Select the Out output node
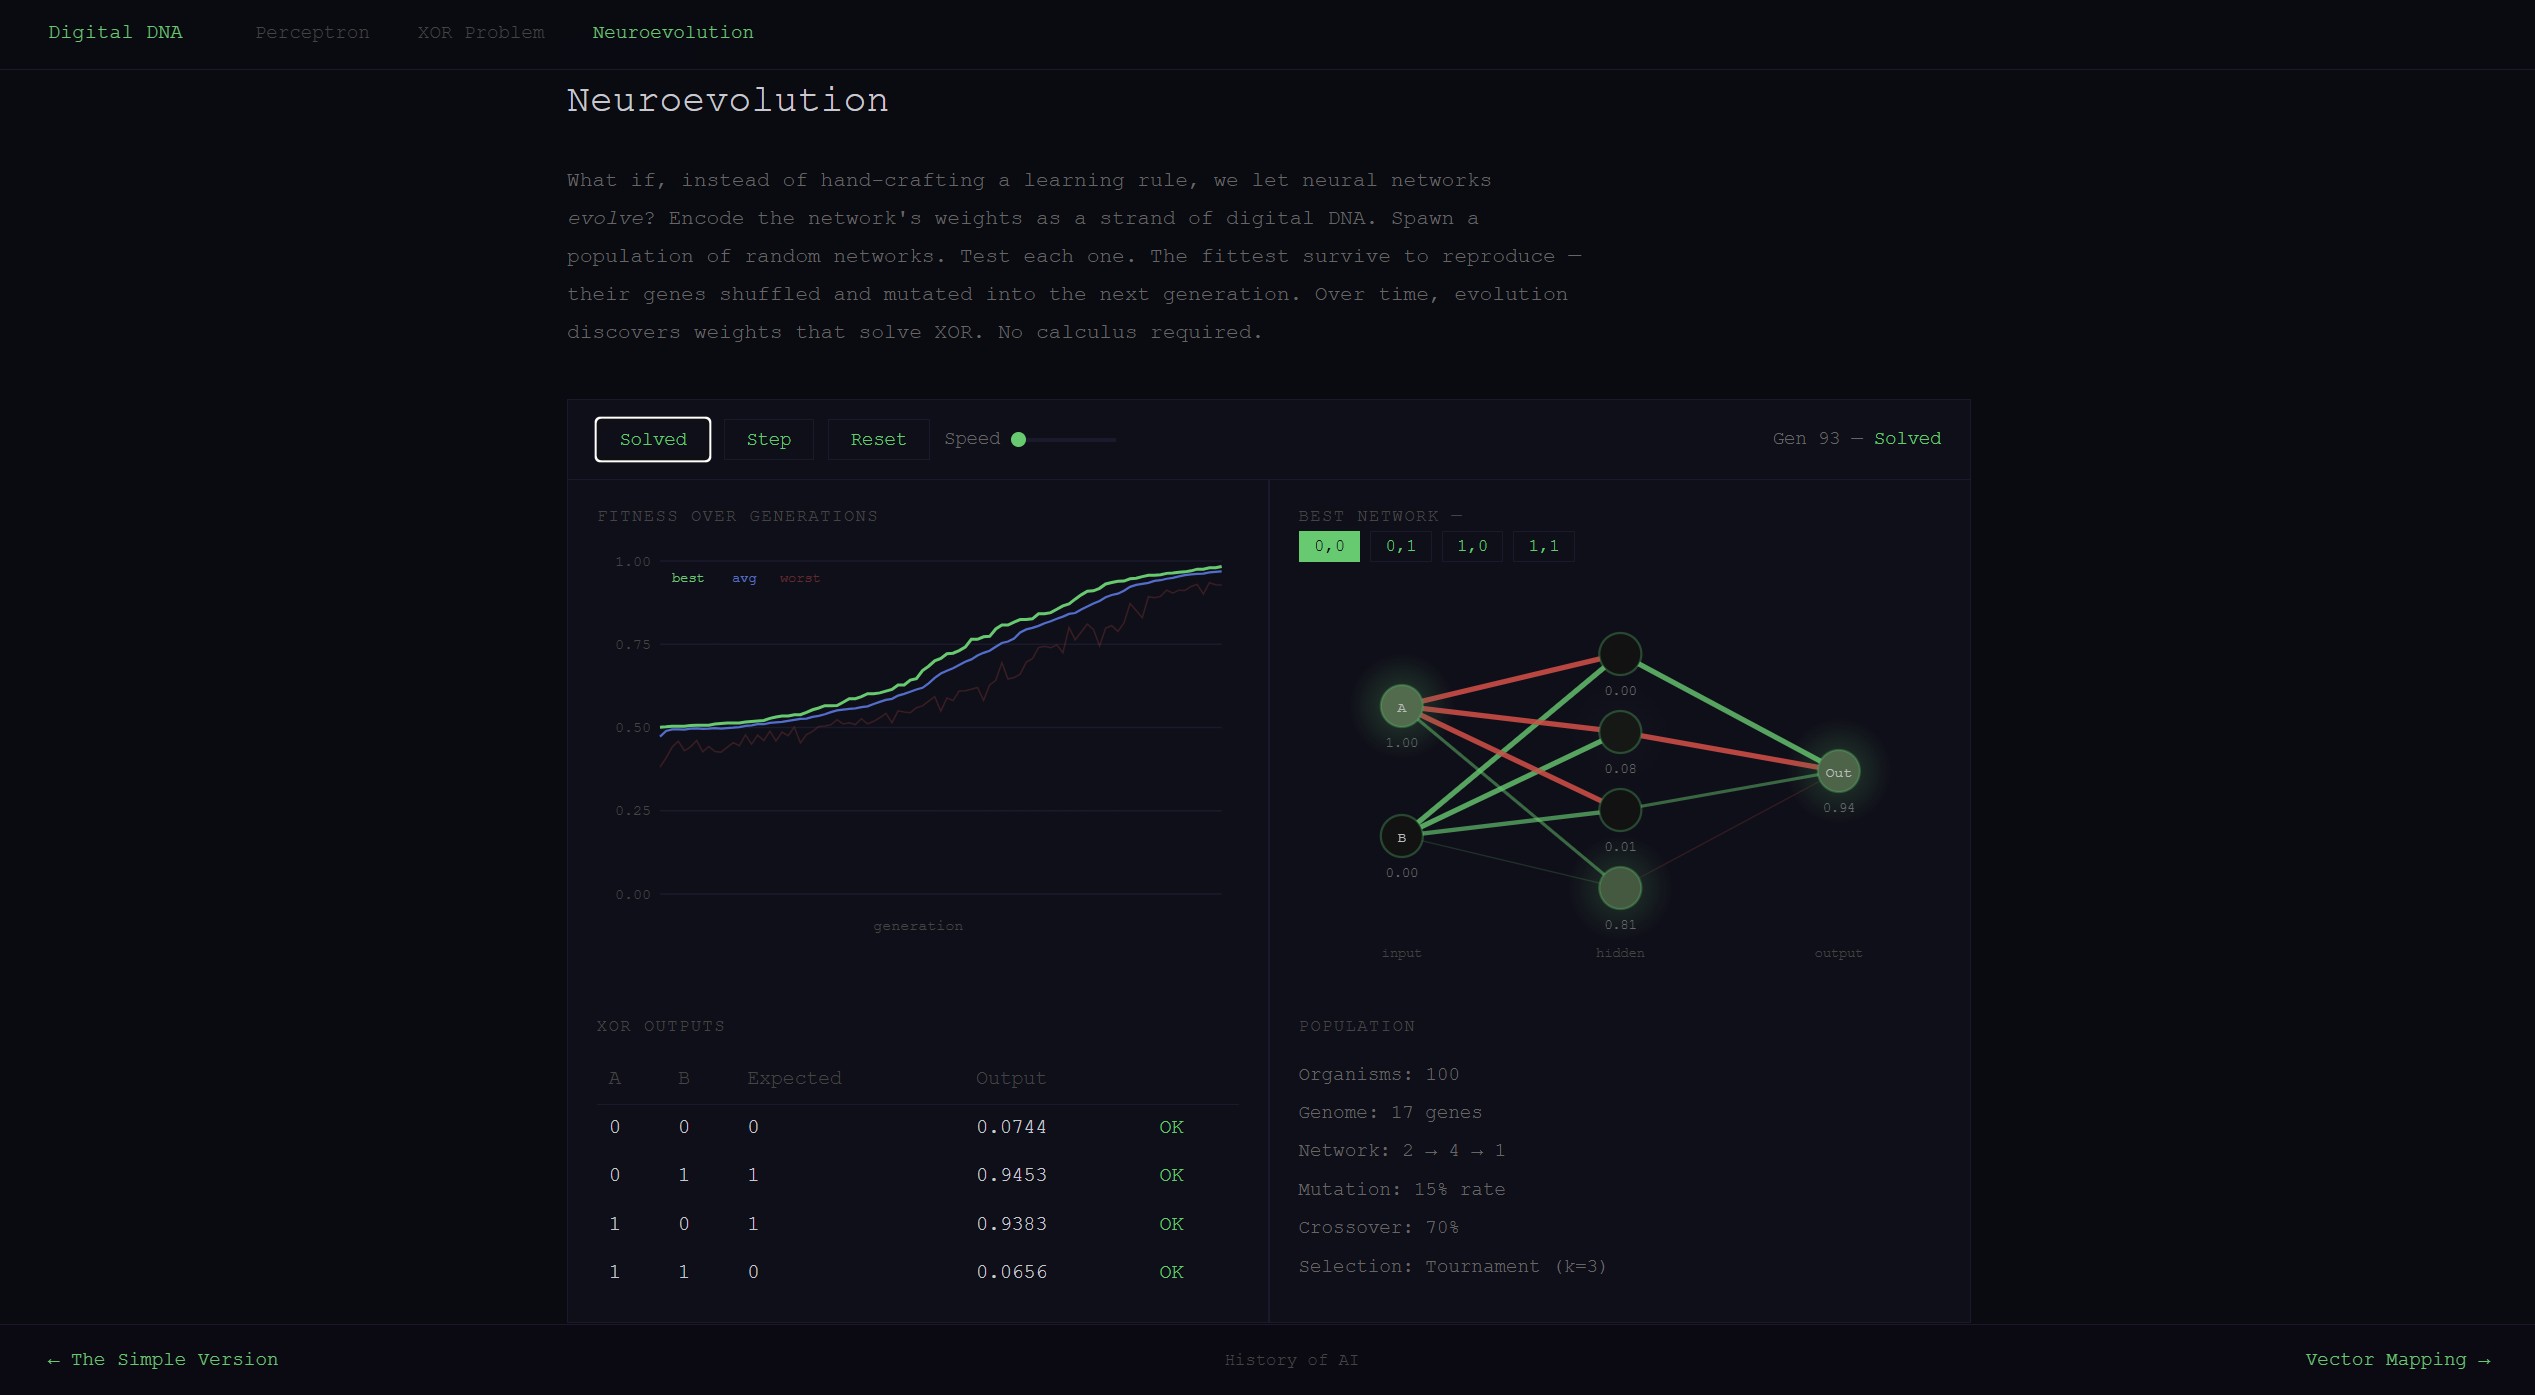Image resolution: width=2535 pixels, height=1395 pixels. tap(1838, 771)
